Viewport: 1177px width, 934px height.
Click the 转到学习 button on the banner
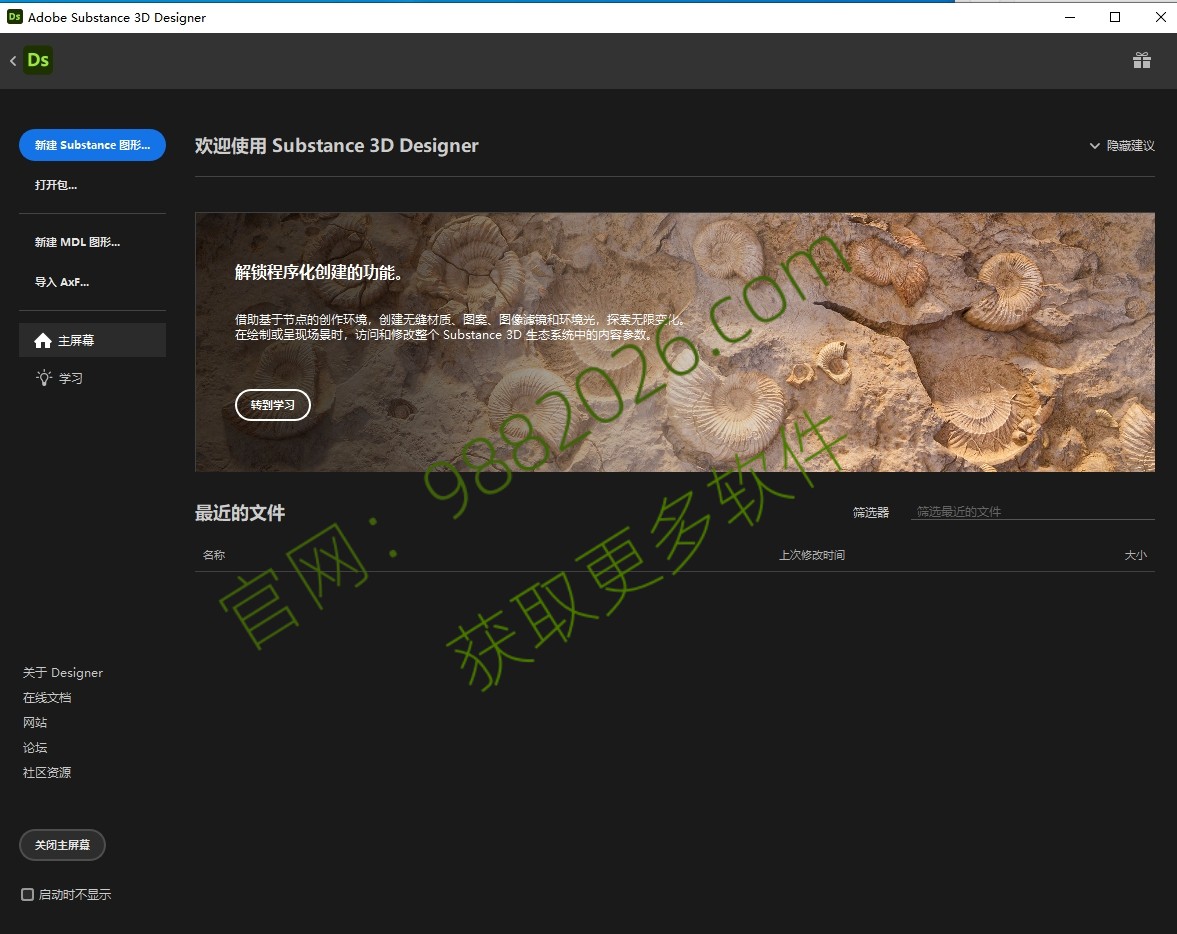pos(272,405)
